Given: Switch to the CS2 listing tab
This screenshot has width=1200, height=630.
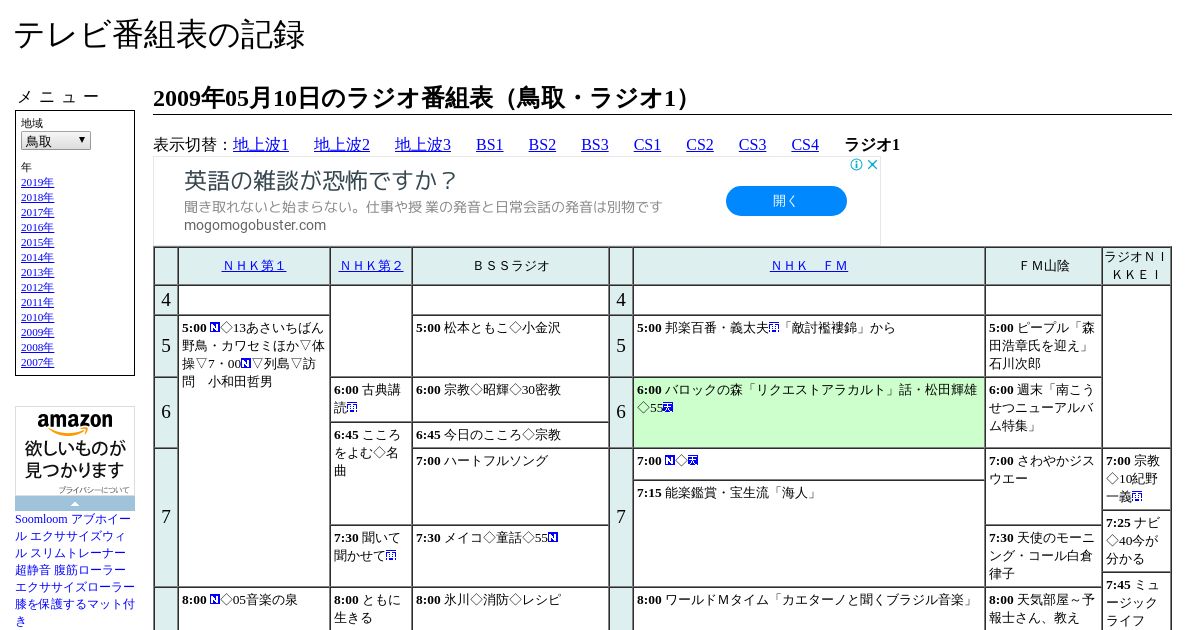Looking at the screenshot, I should click(x=700, y=145).
